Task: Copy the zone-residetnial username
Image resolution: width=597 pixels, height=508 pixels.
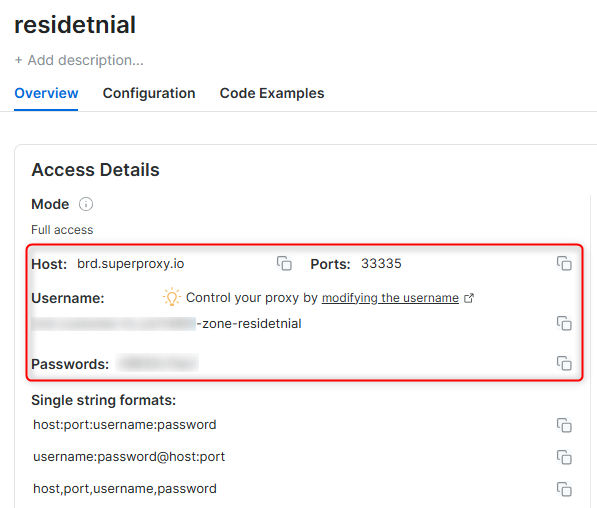Action: pos(564,323)
